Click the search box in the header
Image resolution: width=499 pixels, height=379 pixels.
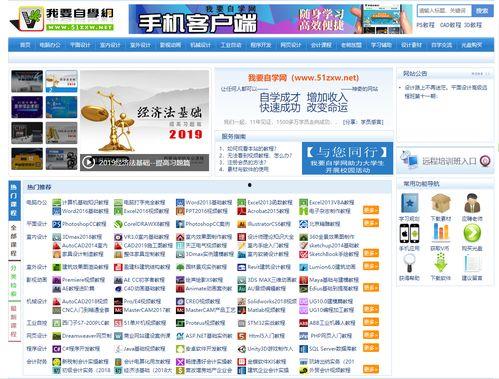(444, 11)
